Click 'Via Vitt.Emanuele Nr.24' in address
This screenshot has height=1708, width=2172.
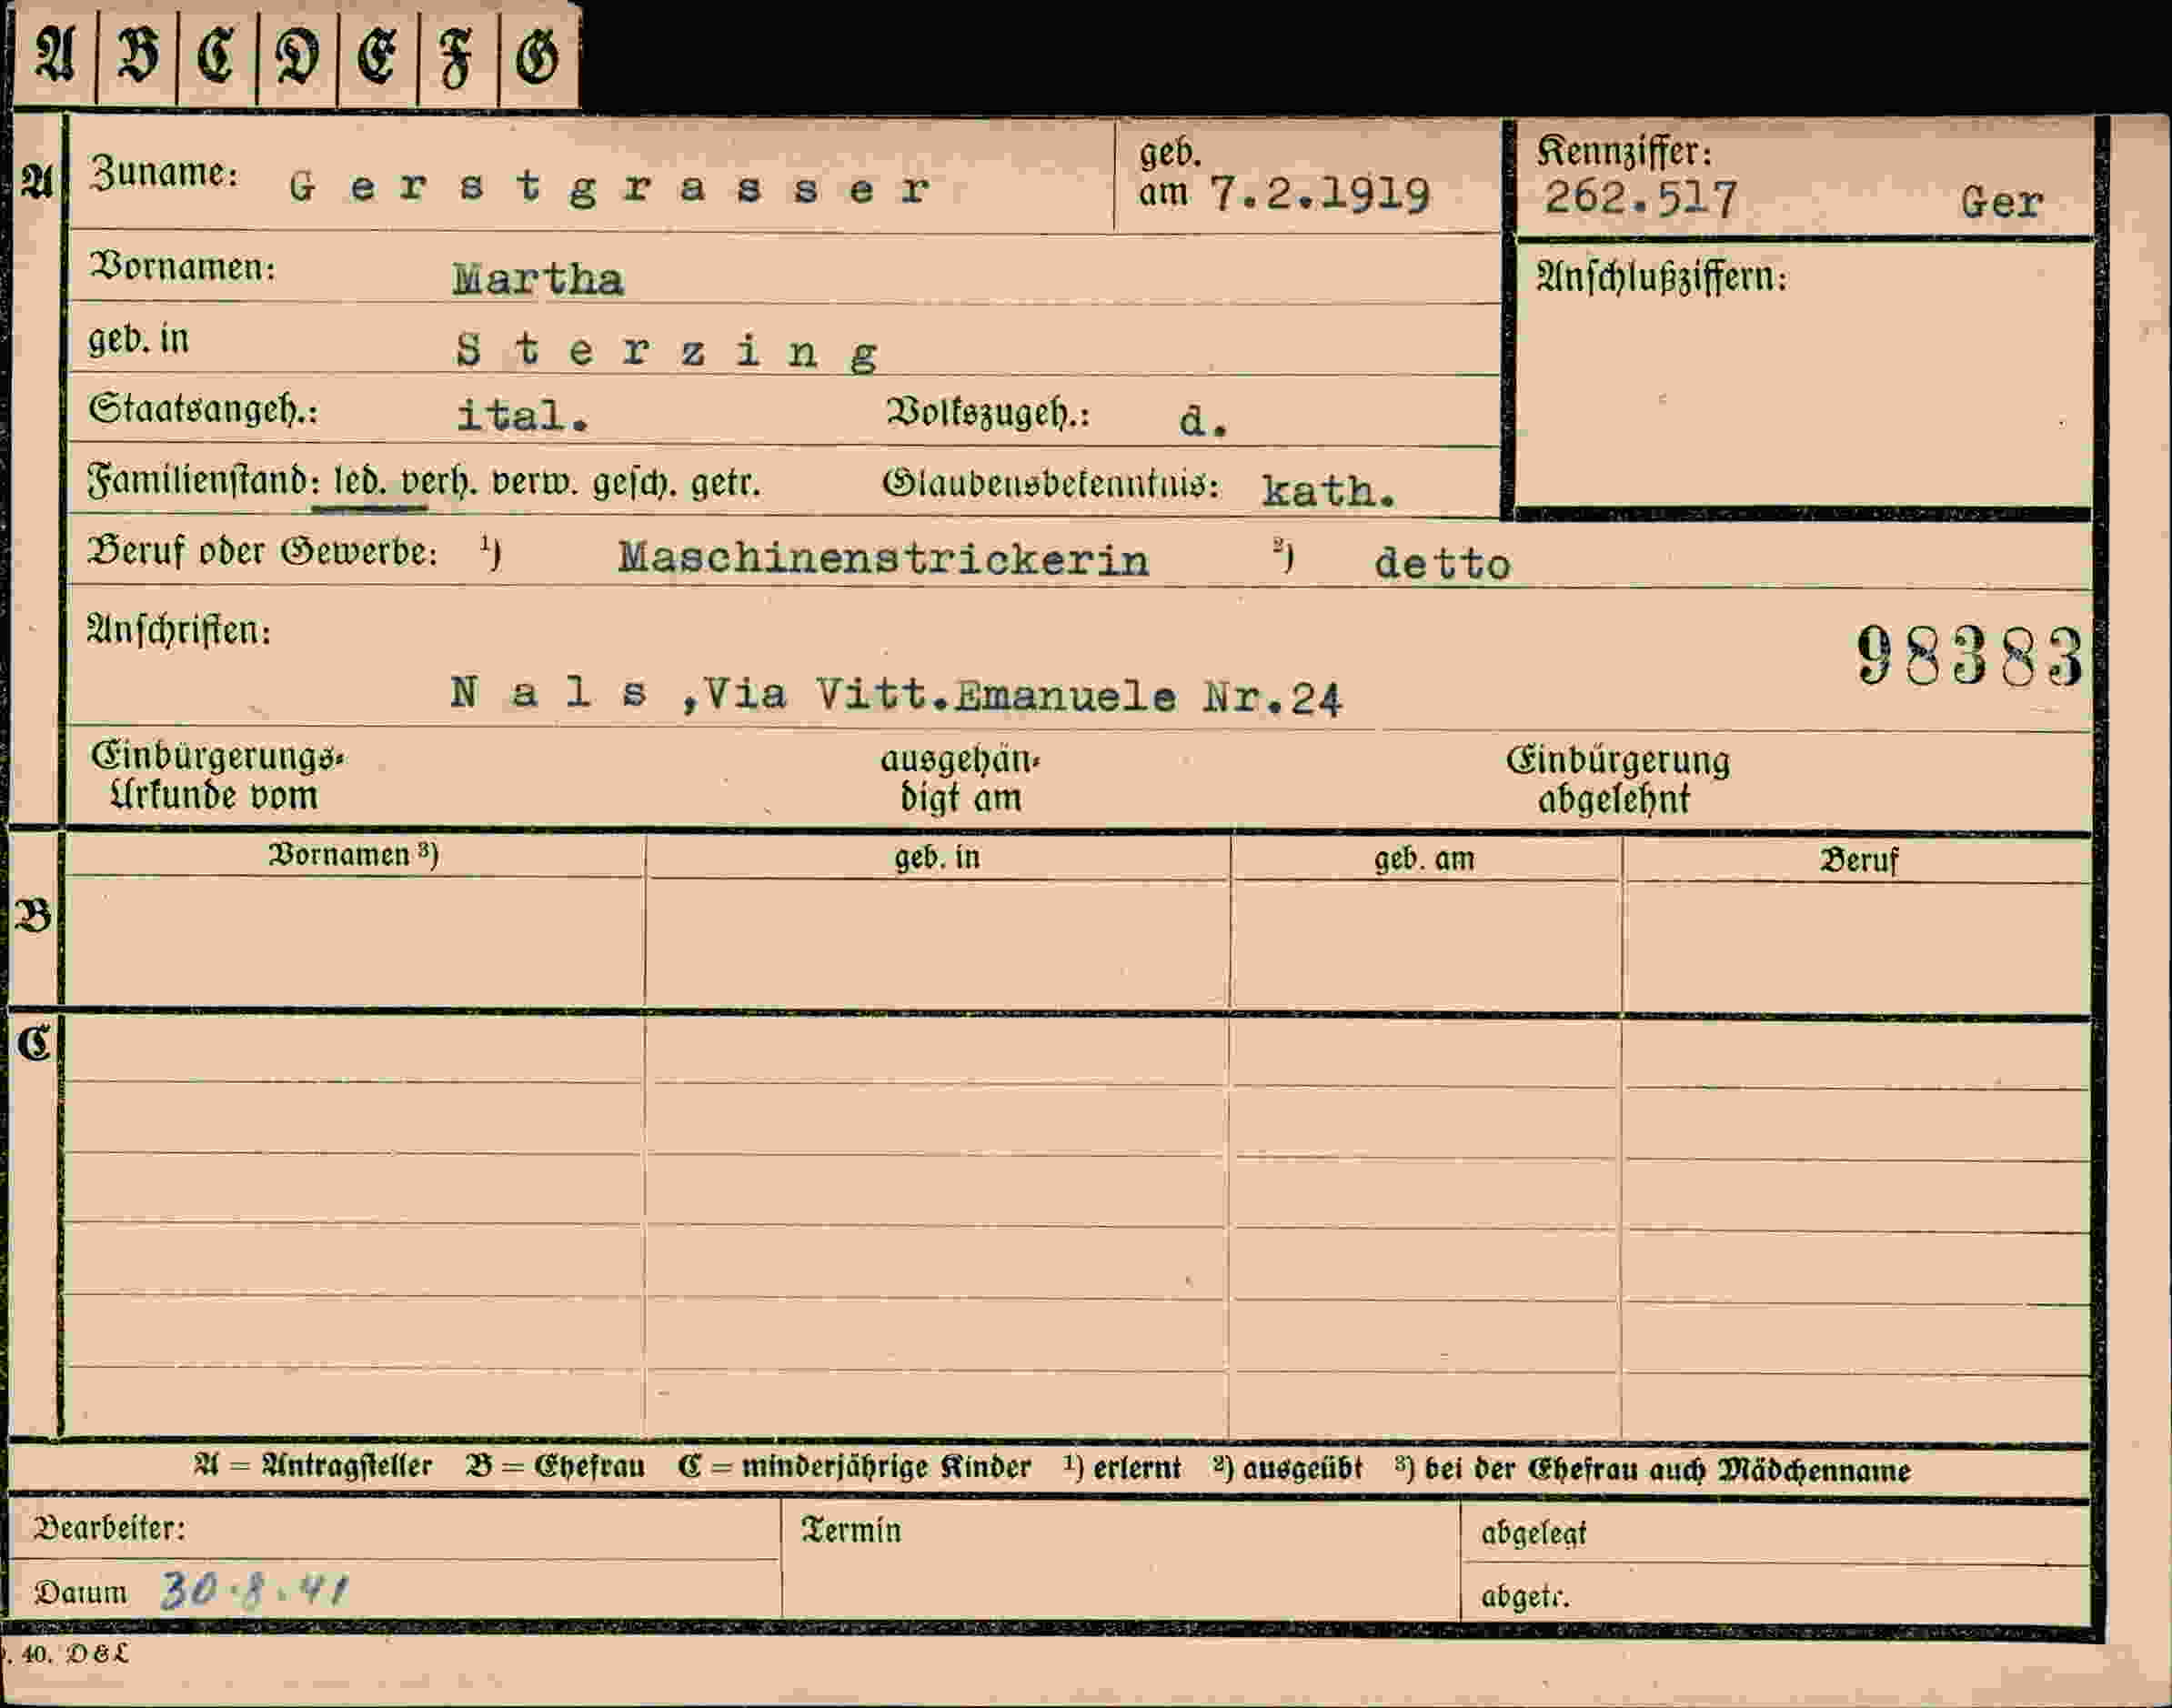(1022, 696)
